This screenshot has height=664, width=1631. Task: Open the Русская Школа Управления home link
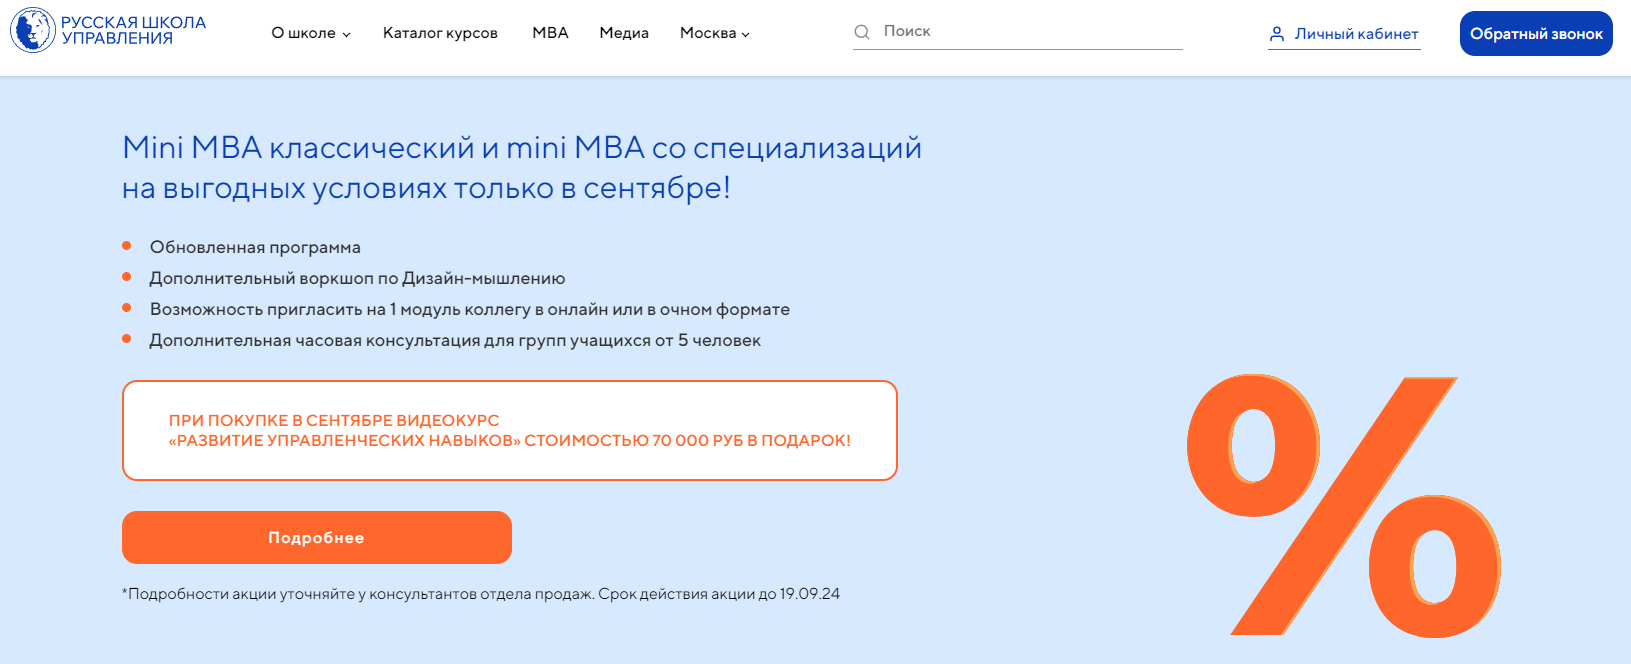(x=108, y=30)
